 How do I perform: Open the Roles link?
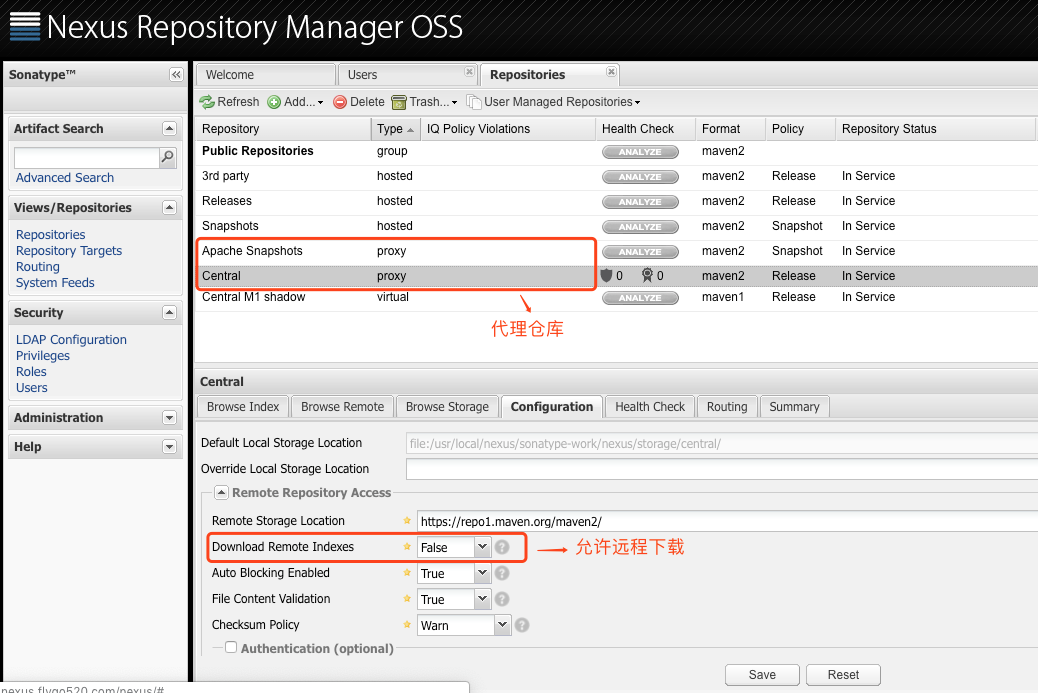31,371
